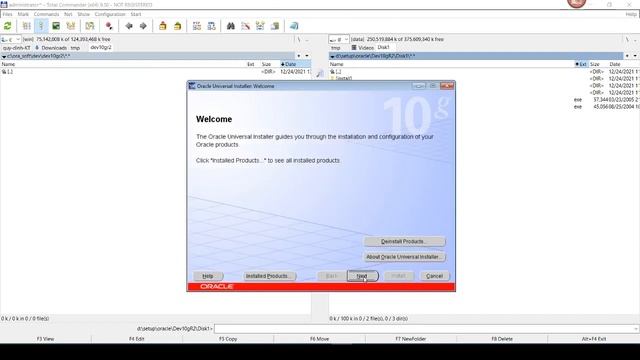Viewport: 640px width, 360px height.
Task: Open the Multi-Rename tool icon
Action: [245, 26]
